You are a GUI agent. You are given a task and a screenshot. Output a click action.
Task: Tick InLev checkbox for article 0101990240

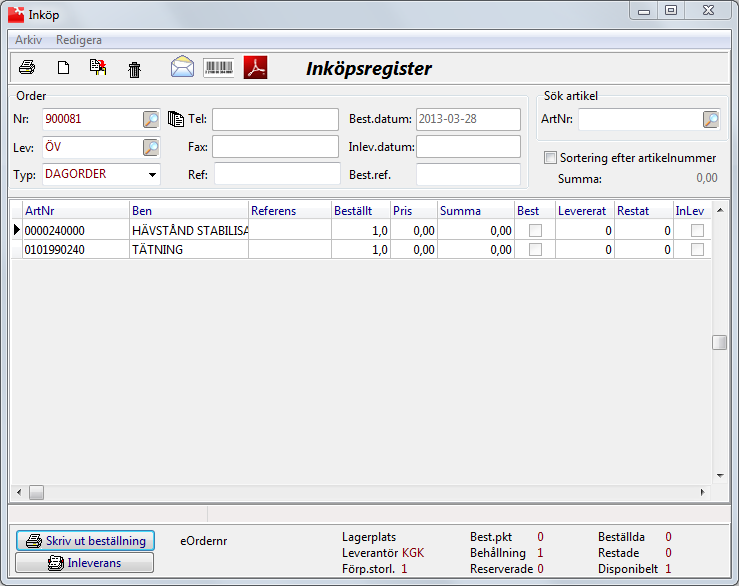[x=697, y=249]
